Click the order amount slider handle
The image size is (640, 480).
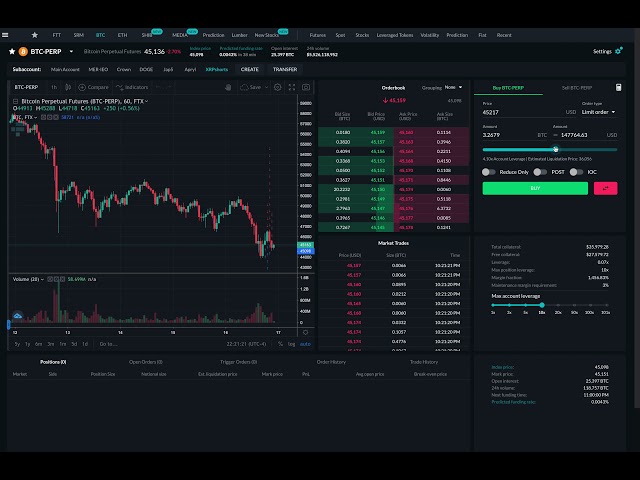click(556, 149)
